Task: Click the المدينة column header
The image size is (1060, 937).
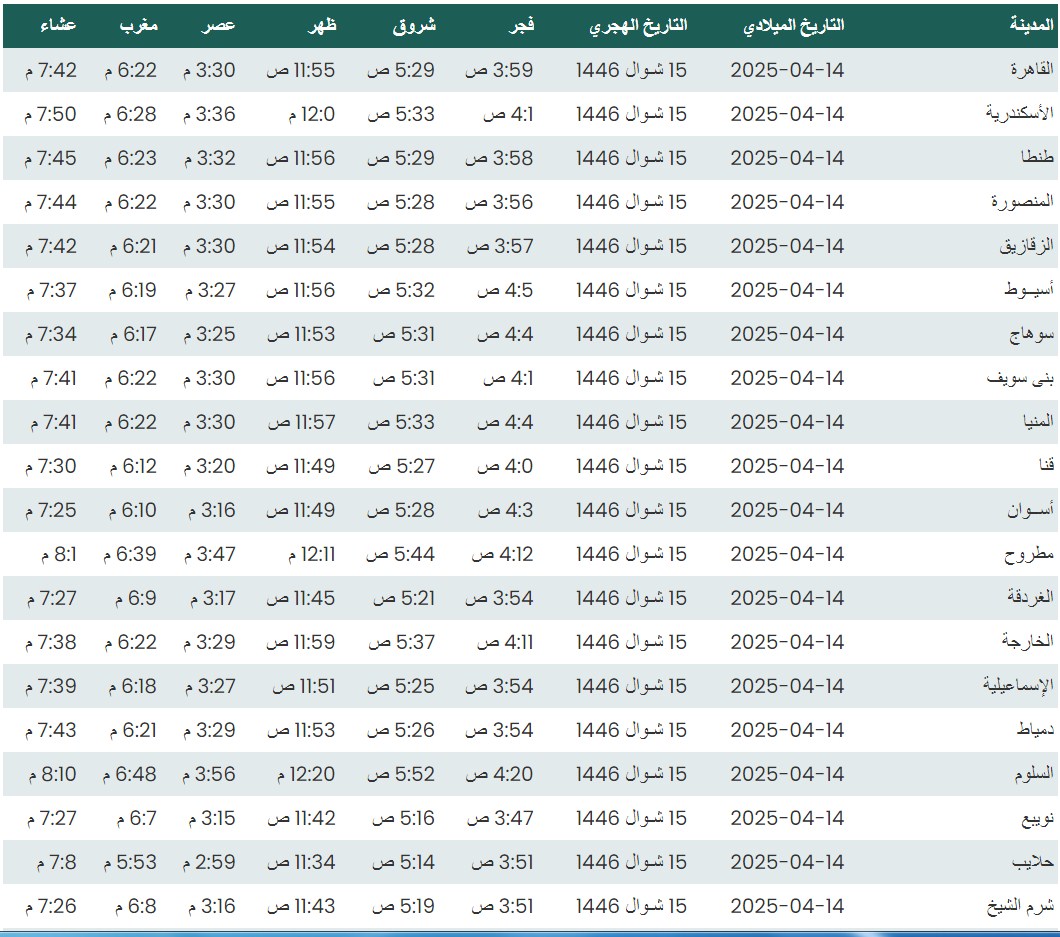Action: (1030, 26)
